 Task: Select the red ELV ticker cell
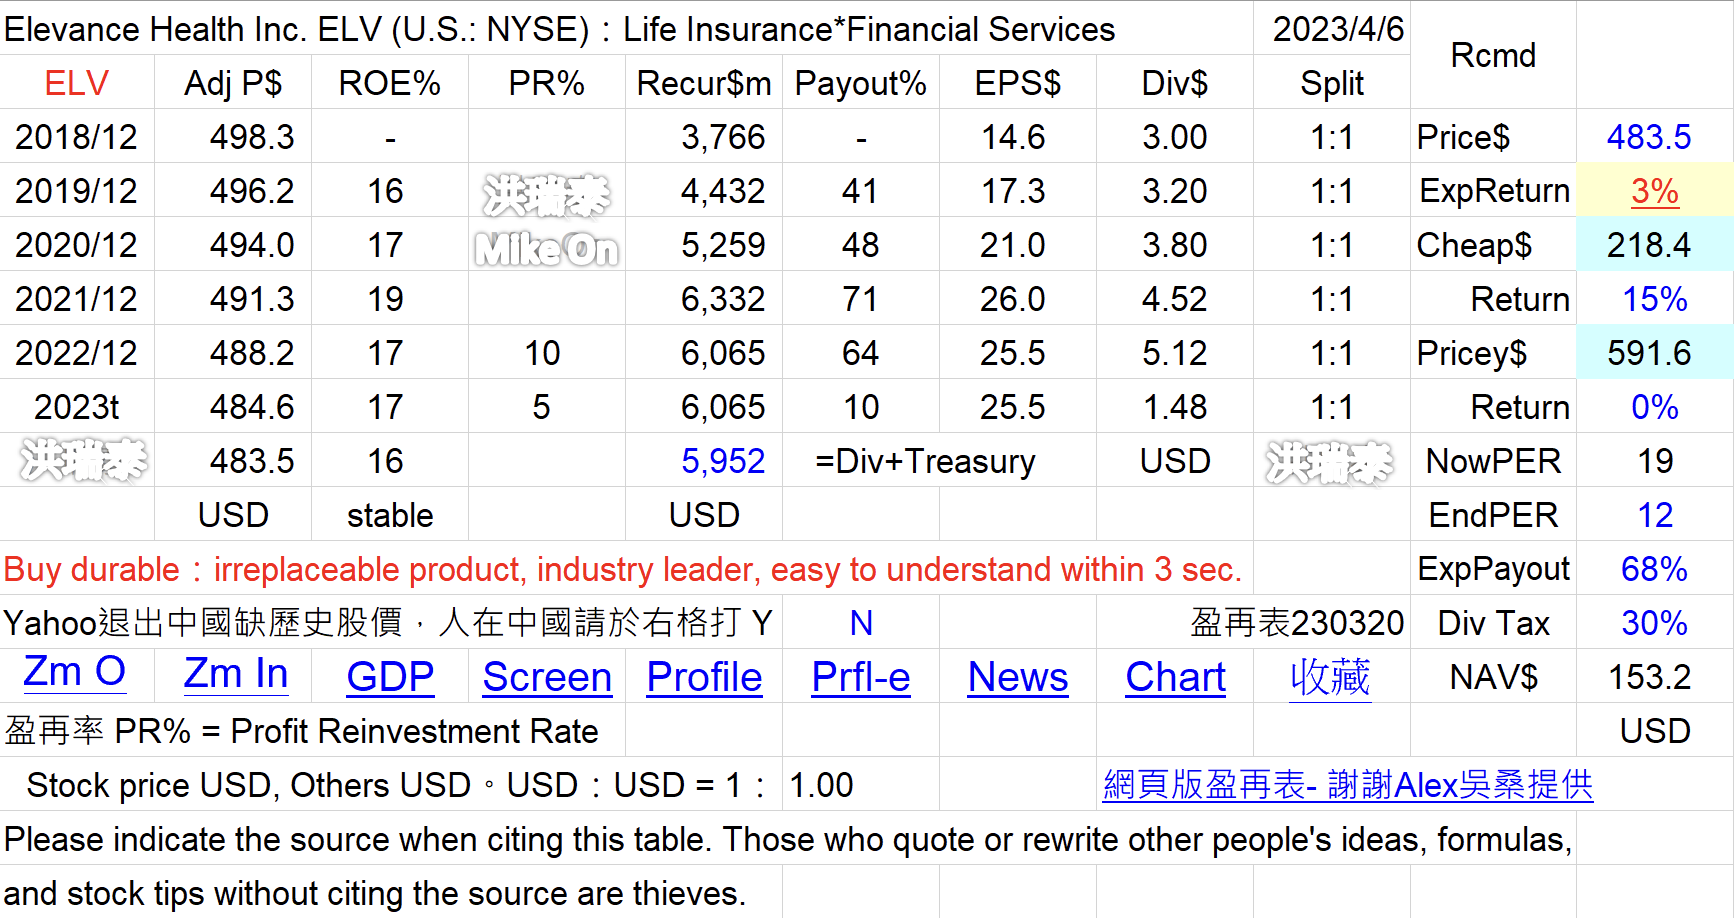point(77,83)
